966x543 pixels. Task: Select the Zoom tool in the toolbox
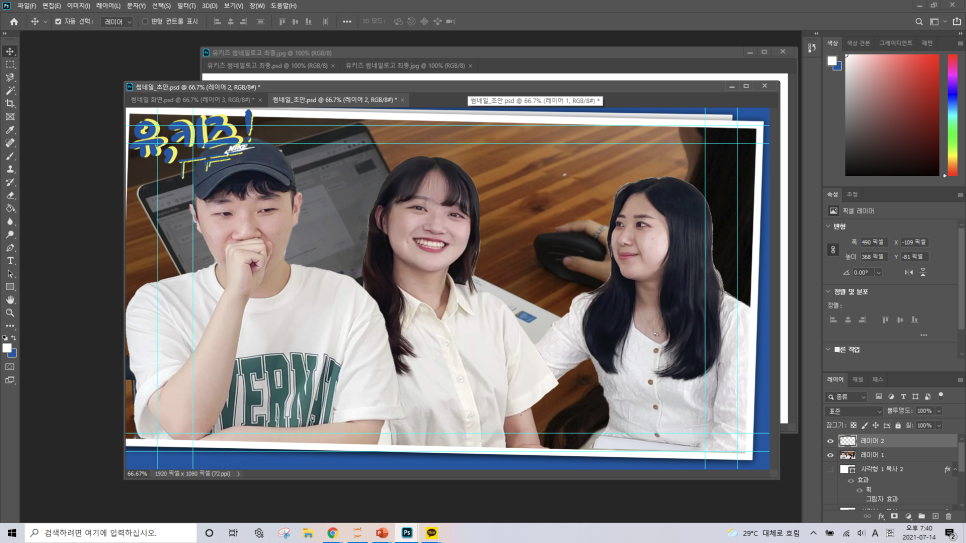click(10, 313)
